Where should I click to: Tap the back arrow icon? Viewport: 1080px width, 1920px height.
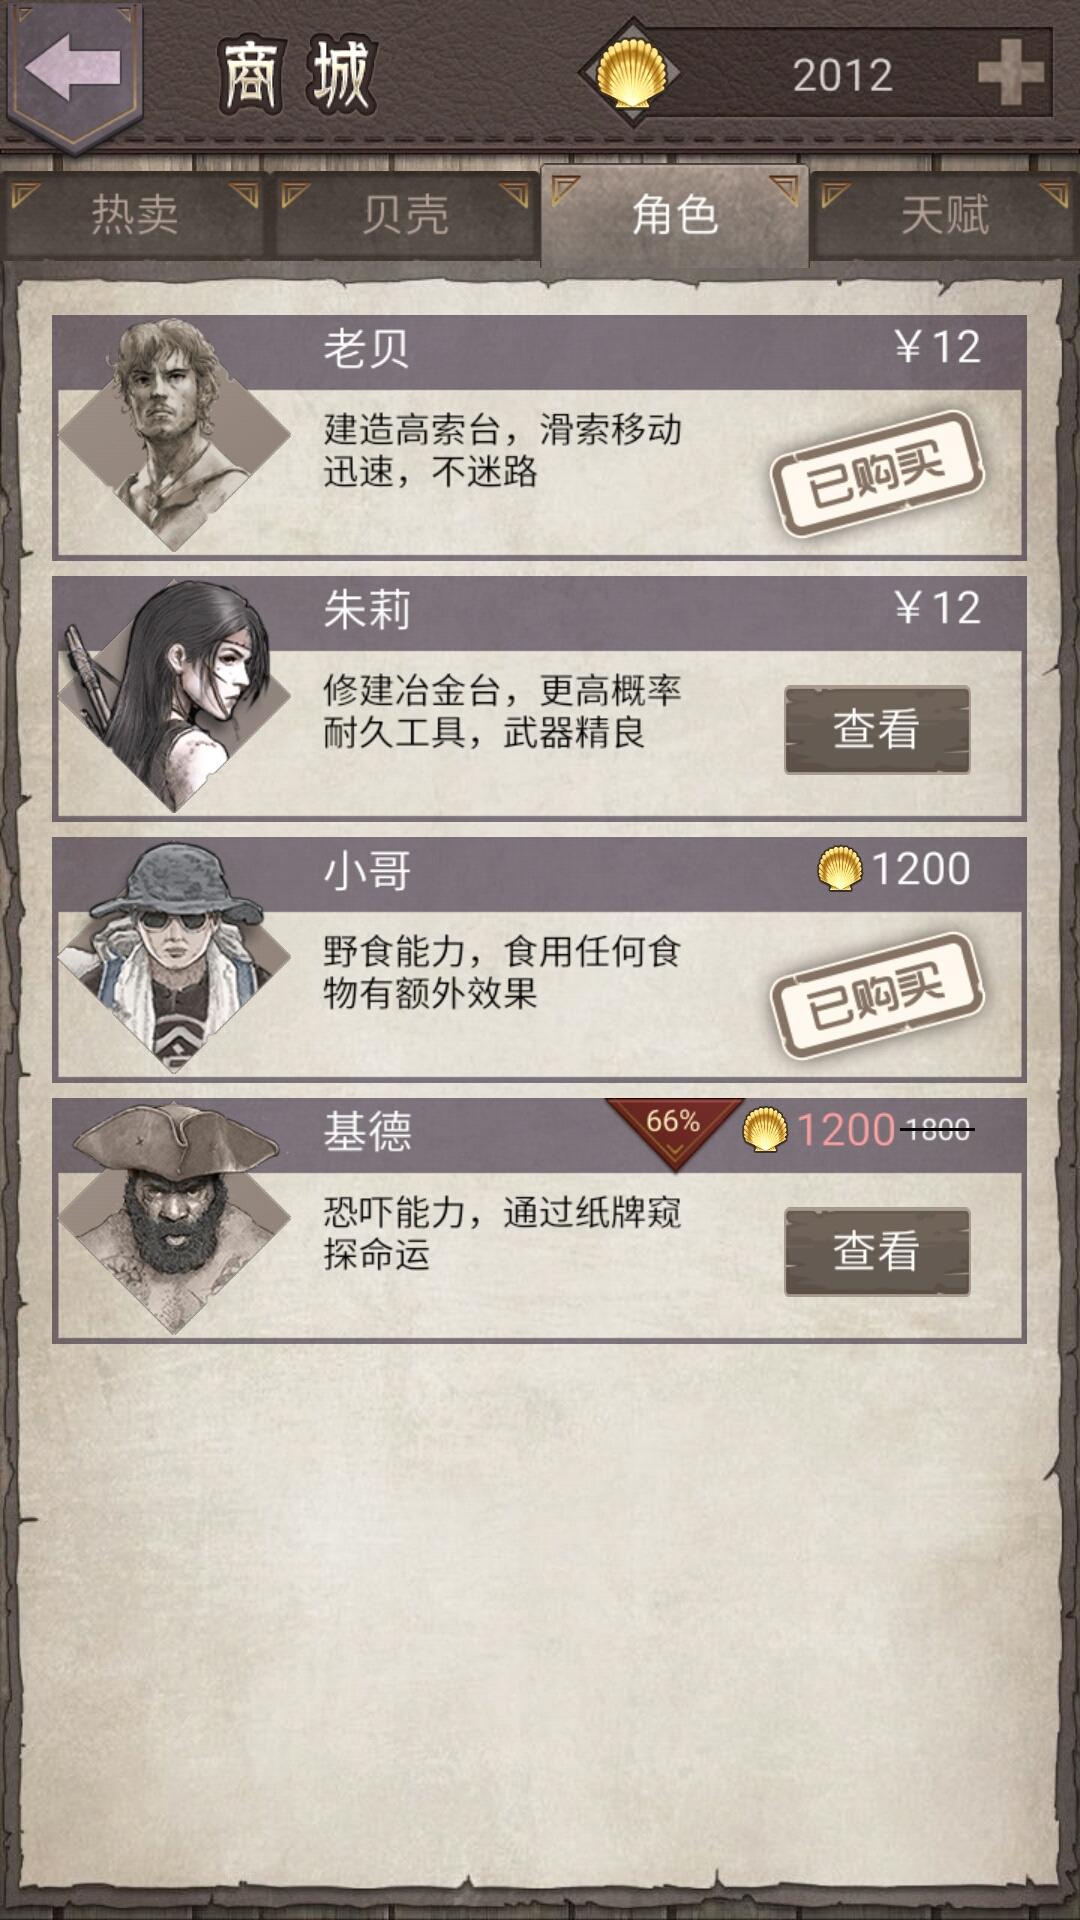(x=72, y=70)
